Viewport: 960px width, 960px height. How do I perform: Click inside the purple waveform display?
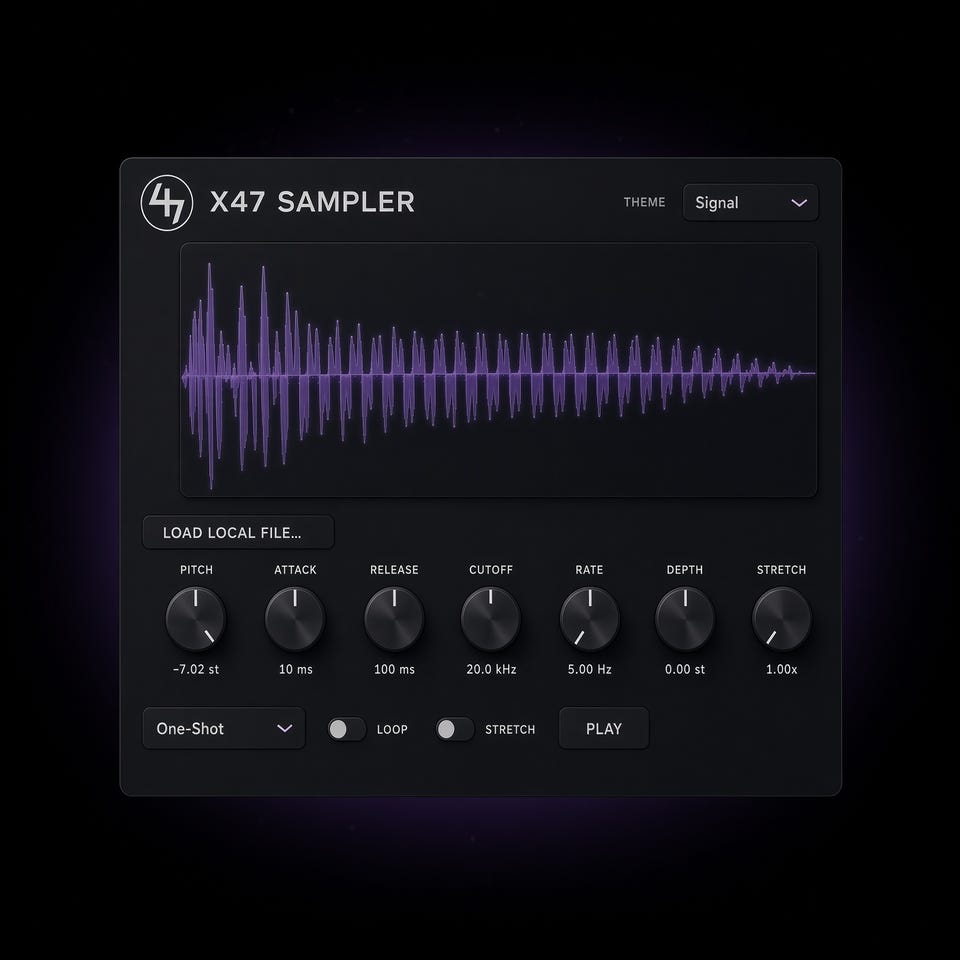pyautogui.click(x=498, y=370)
